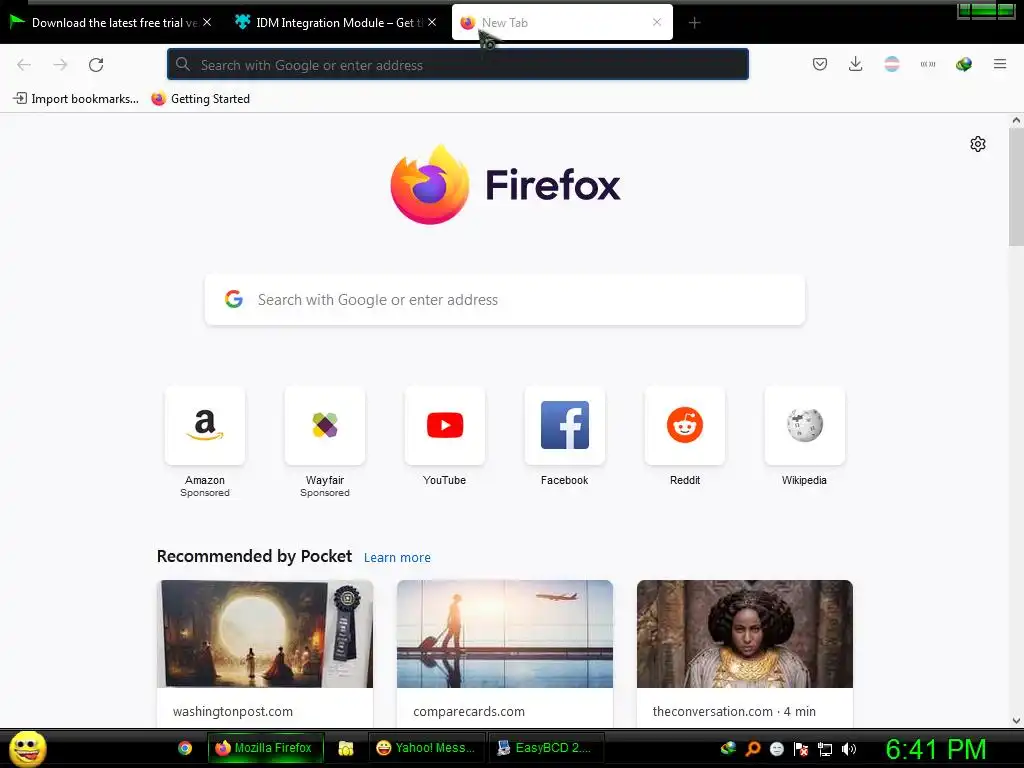Reload the current page

click(96, 65)
